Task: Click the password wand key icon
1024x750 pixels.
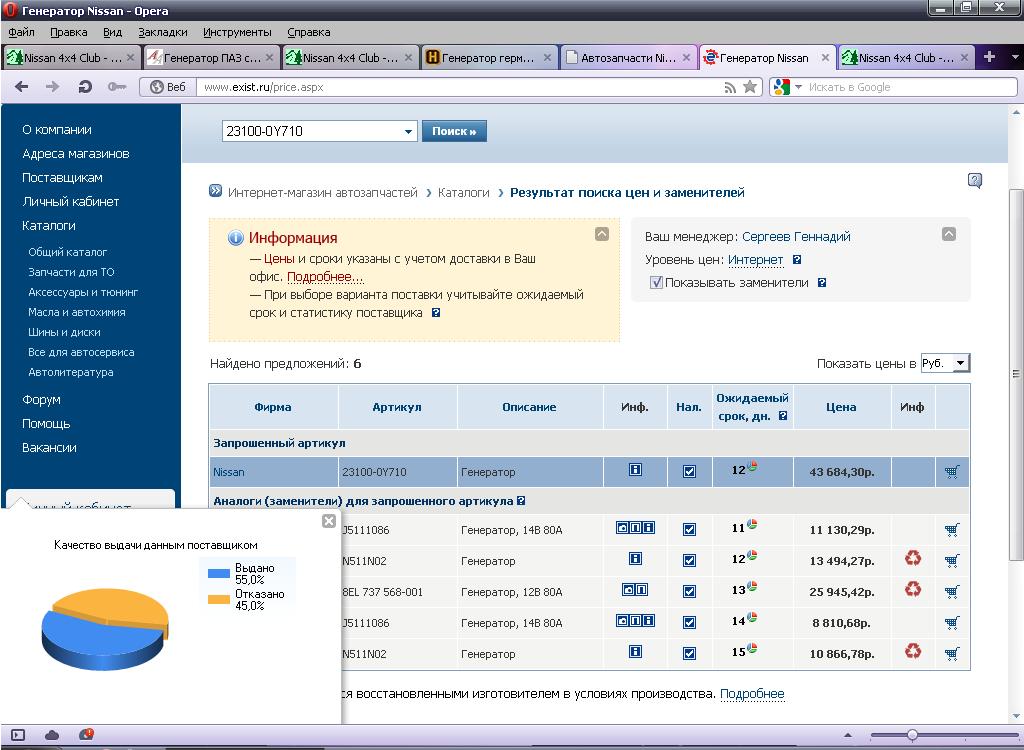Action: pyautogui.click(x=117, y=86)
